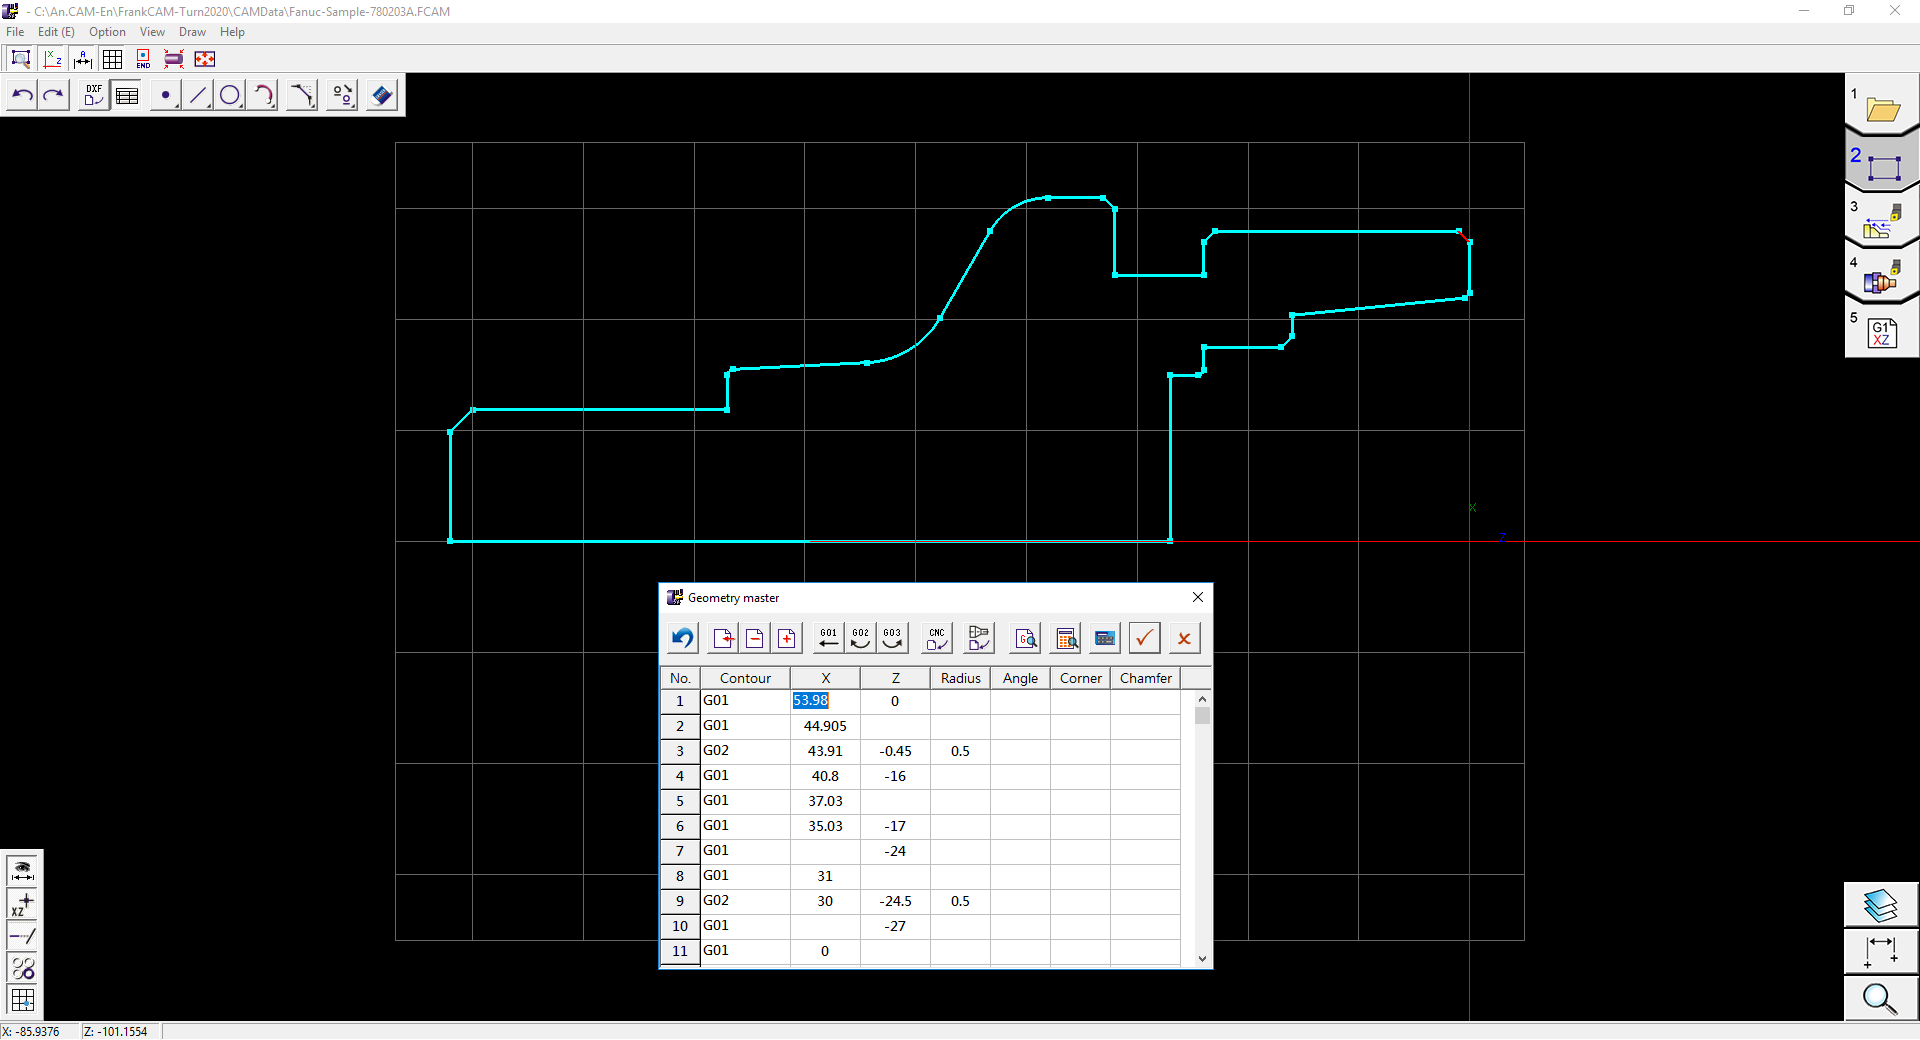
Task: Insert a G02 clockwise arc
Action: (x=861, y=638)
